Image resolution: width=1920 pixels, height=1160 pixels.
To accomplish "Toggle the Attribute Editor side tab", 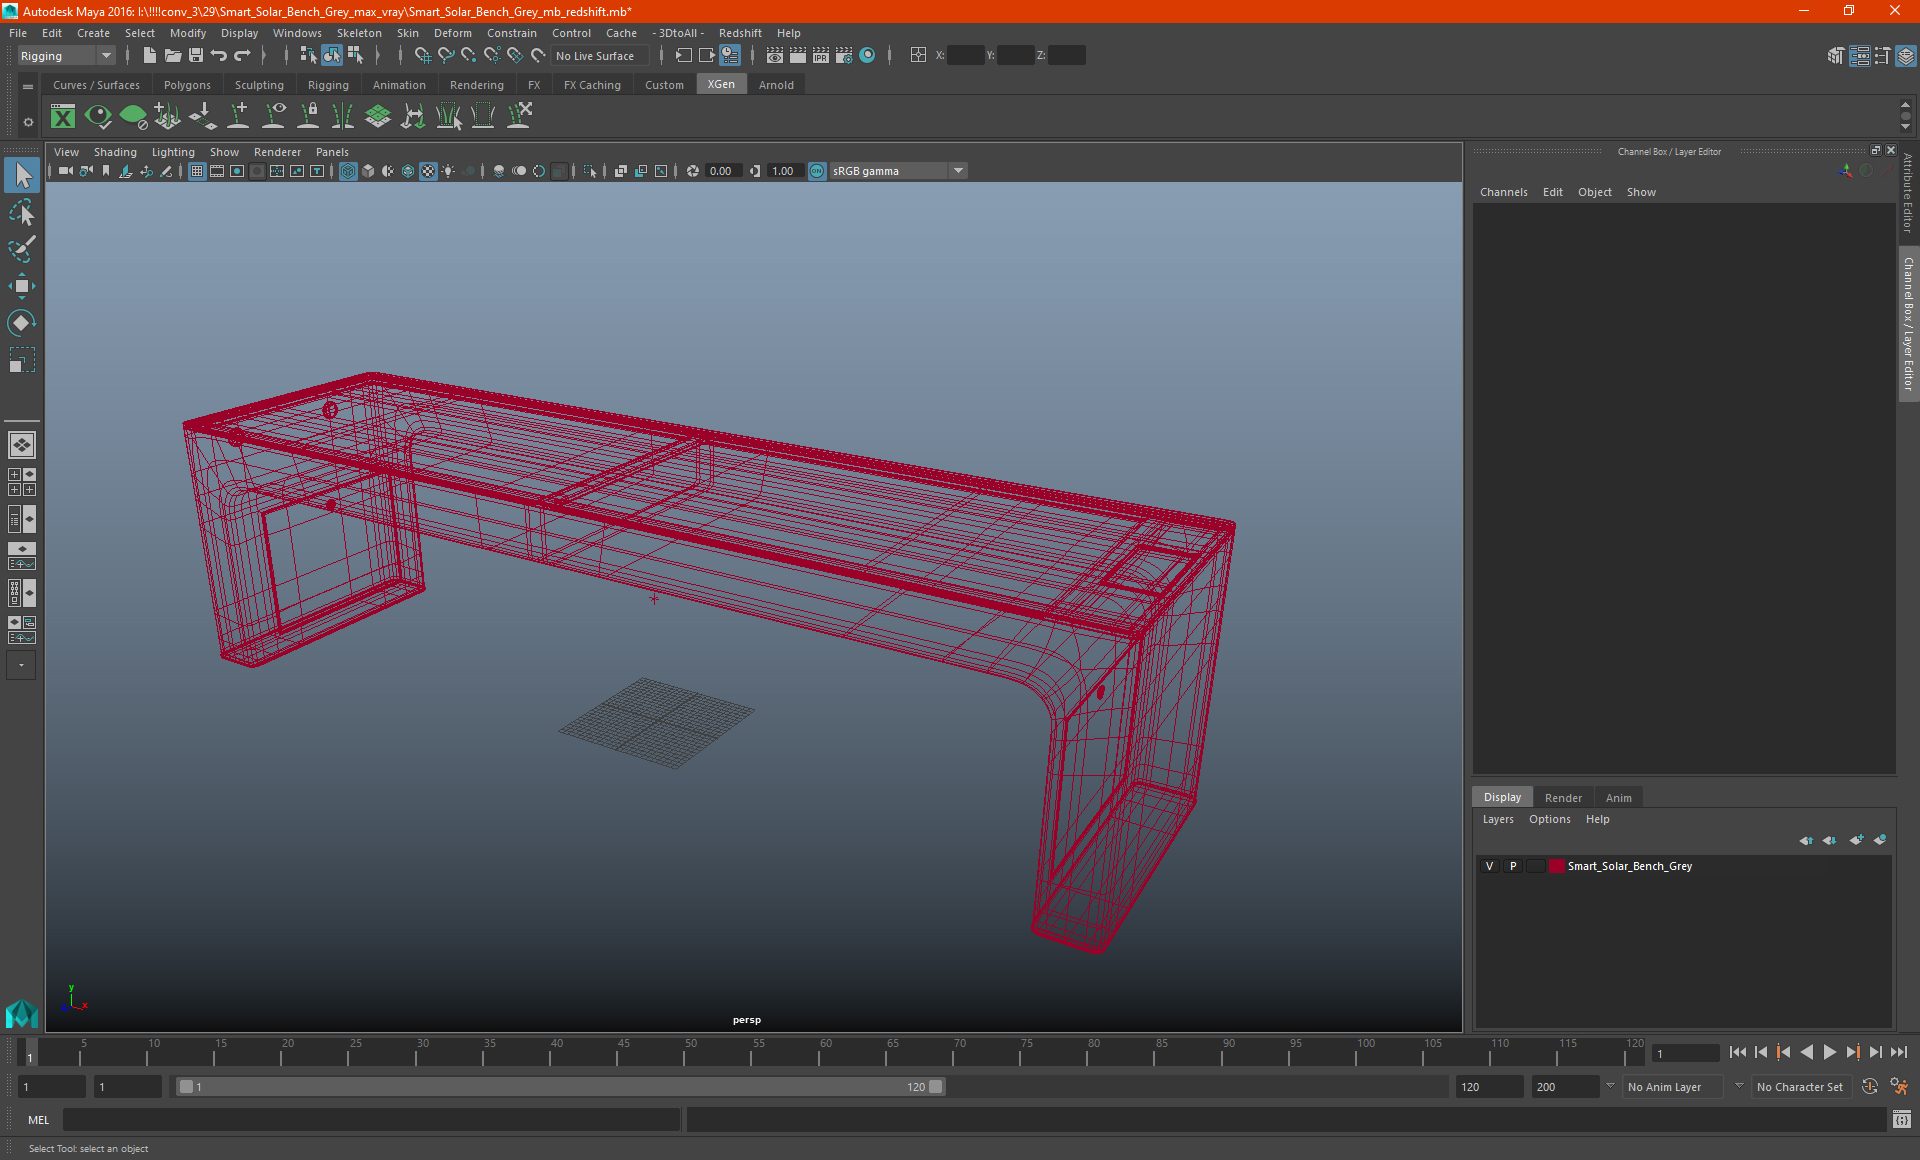I will [x=1908, y=194].
